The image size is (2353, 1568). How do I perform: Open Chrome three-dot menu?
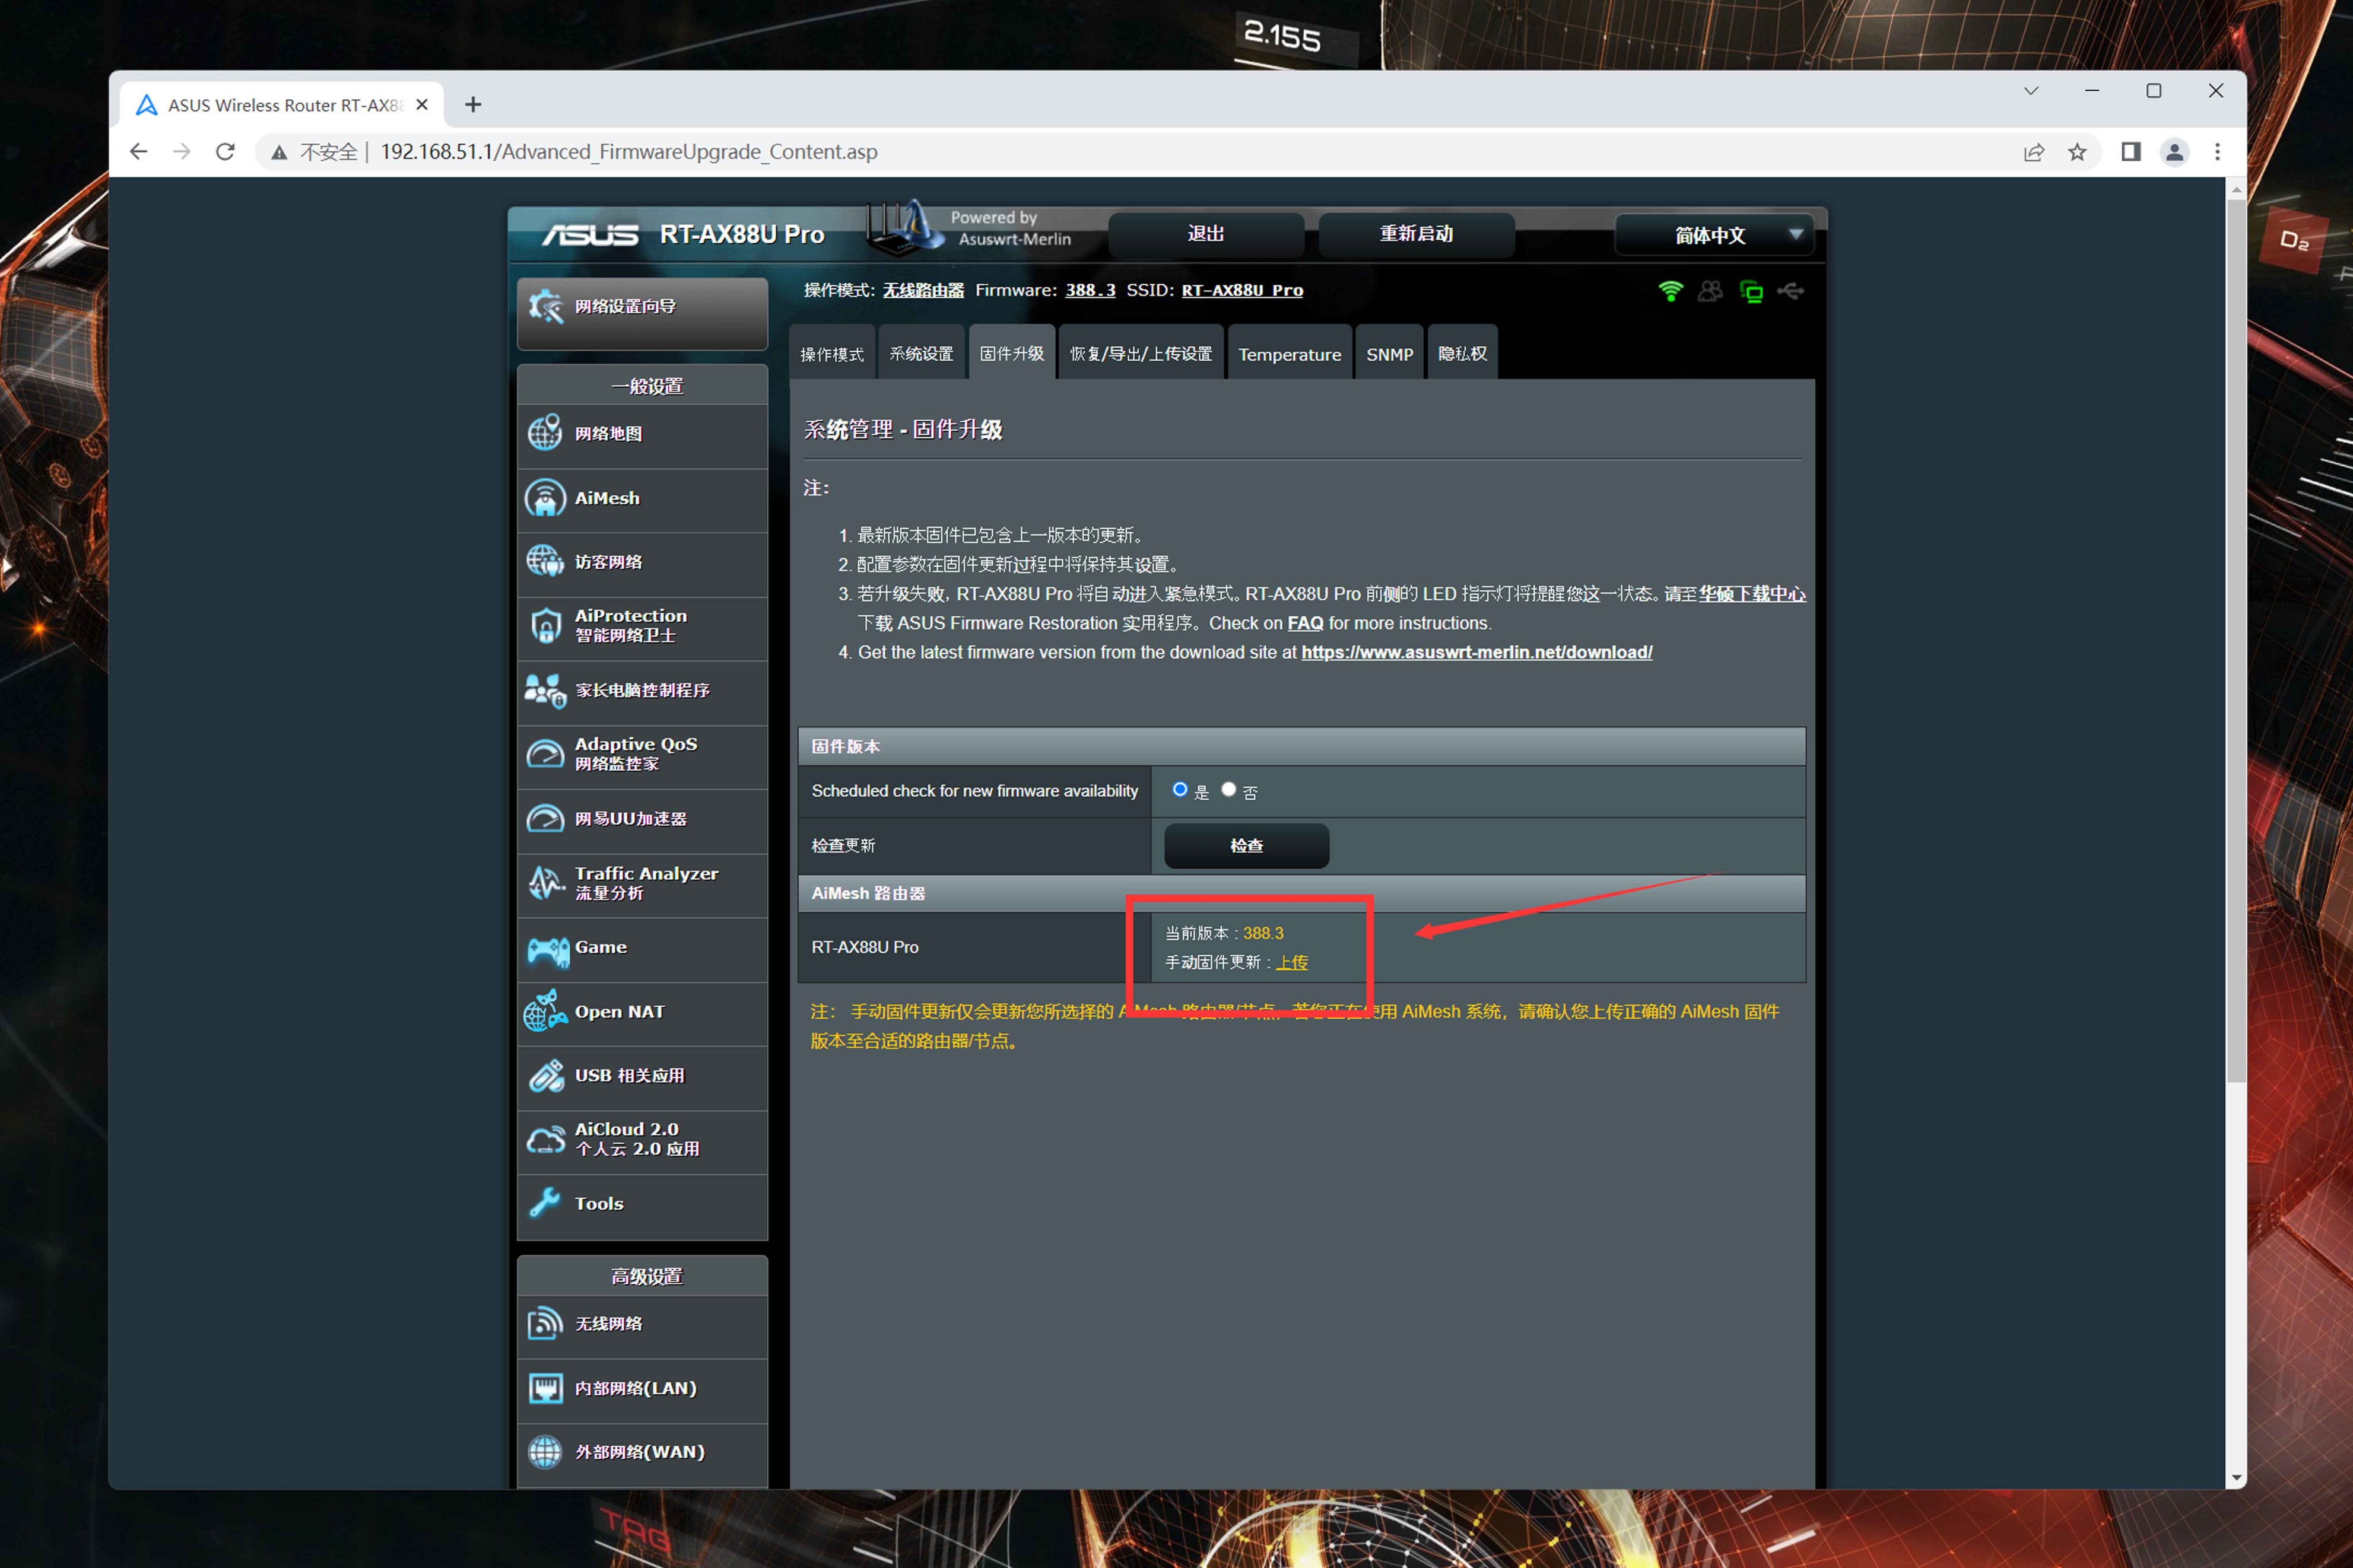point(2217,152)
